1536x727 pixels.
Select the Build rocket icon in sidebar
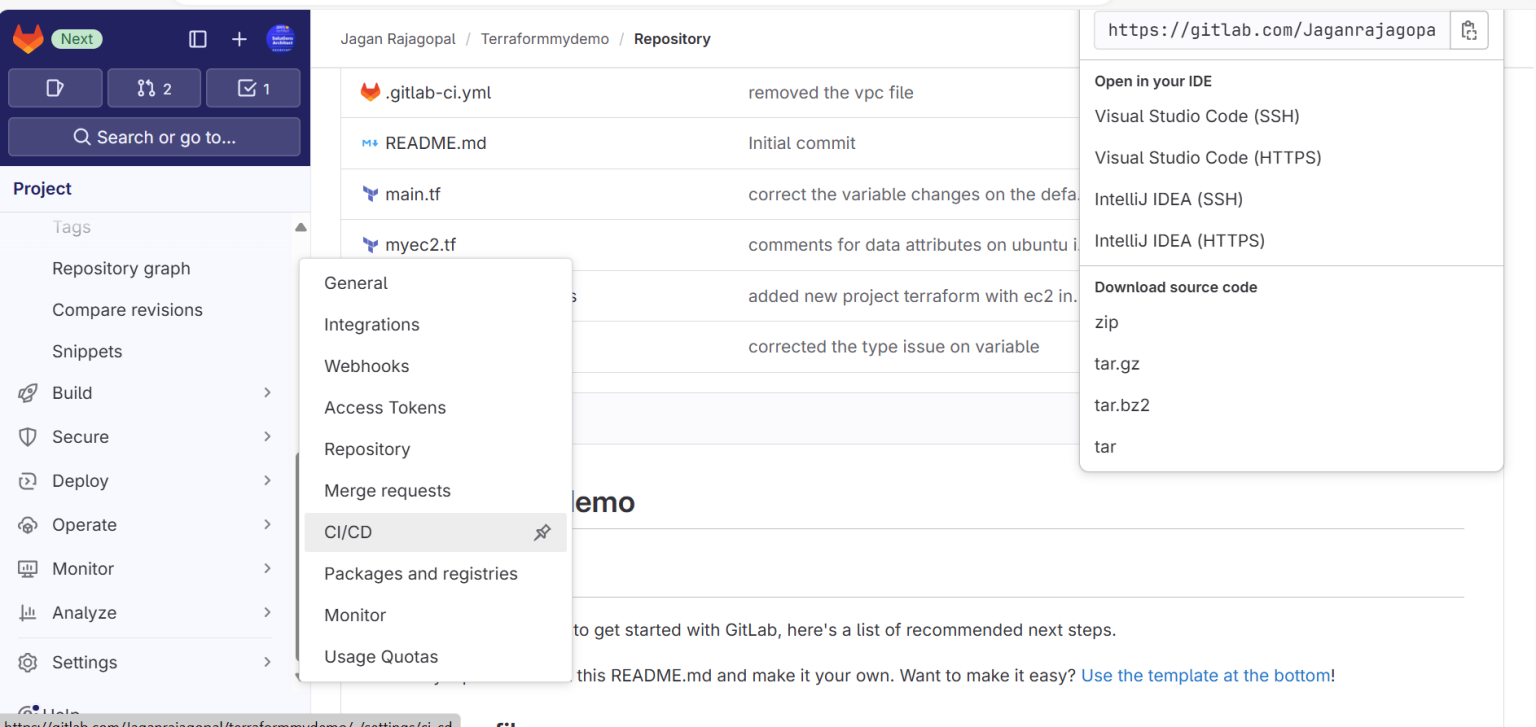(x=30, y=392)
